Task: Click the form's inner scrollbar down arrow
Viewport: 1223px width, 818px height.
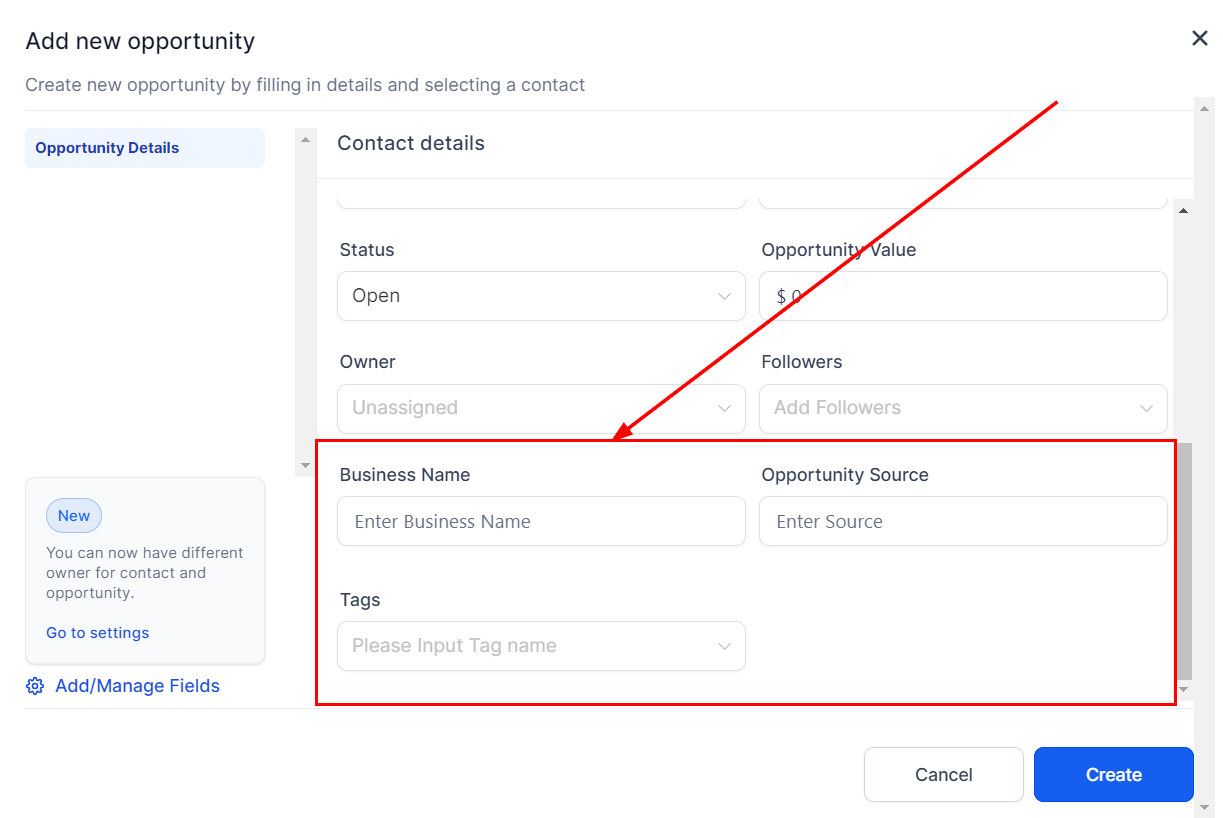Action: pos(1184,689)
